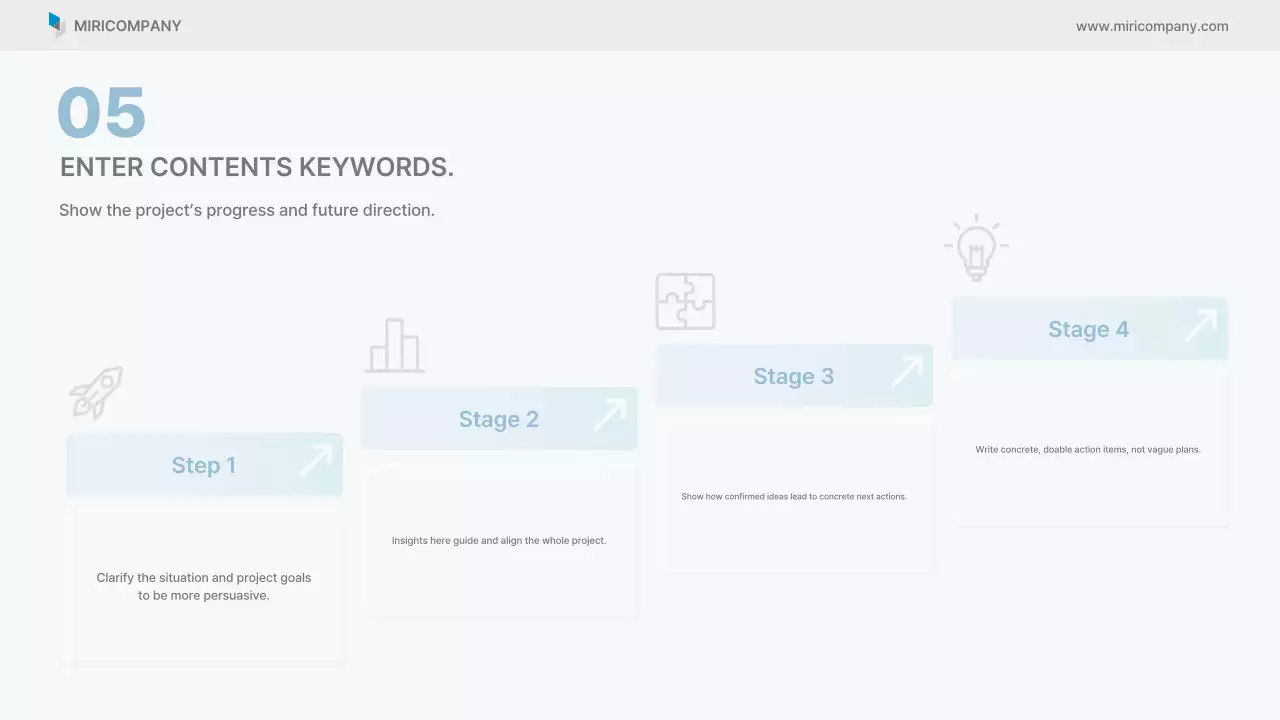This screenshot has width=1280, height=720.
Task: Select the Stage 3 header label
Action: tap(793, 376)
